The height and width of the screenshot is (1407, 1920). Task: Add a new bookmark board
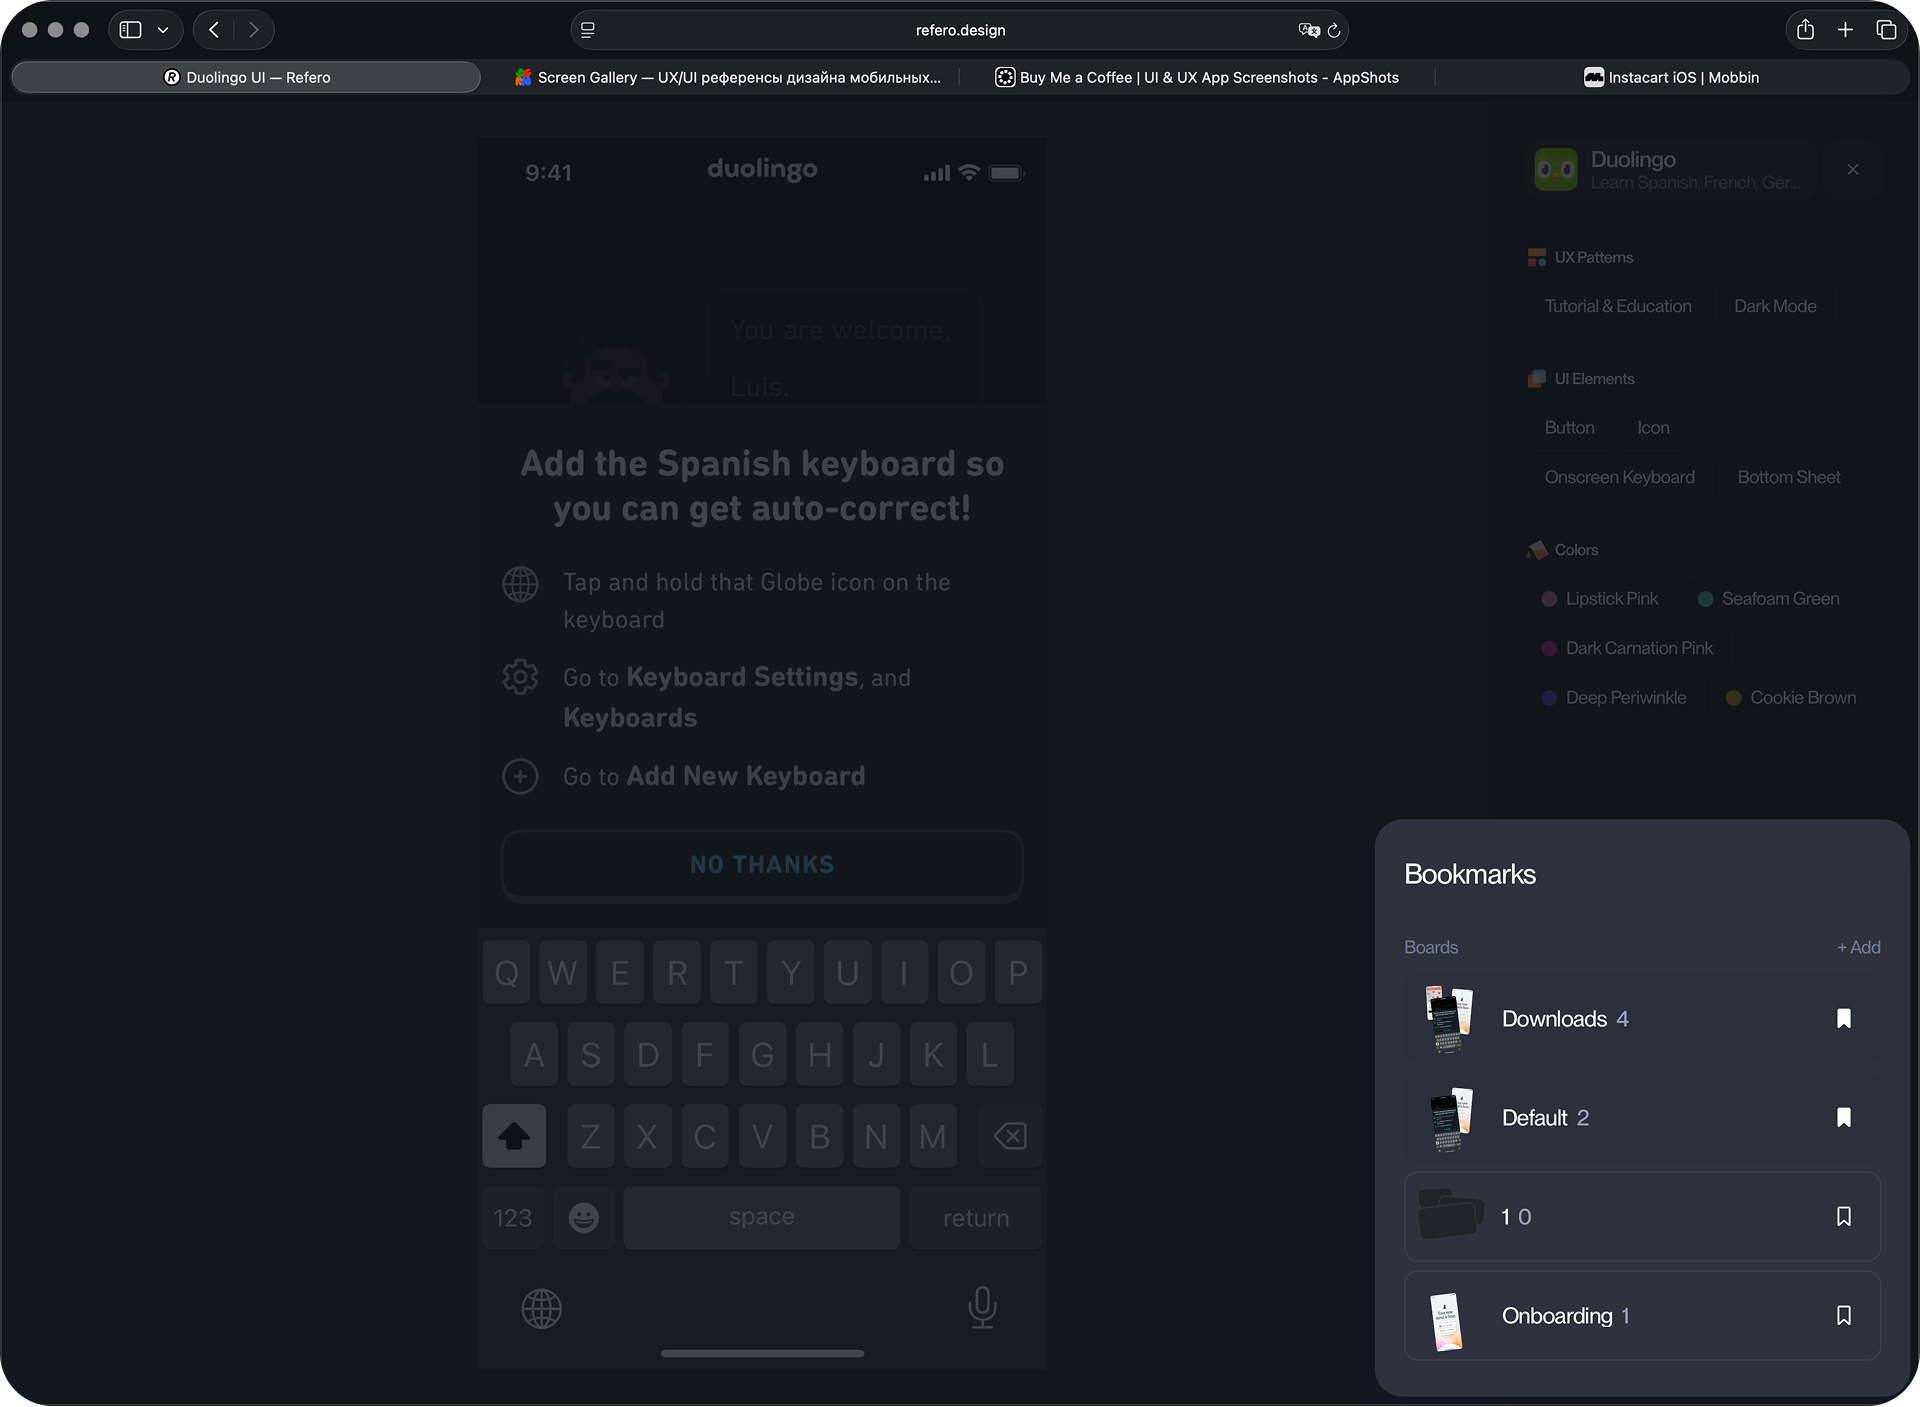tap(1859, 947)
